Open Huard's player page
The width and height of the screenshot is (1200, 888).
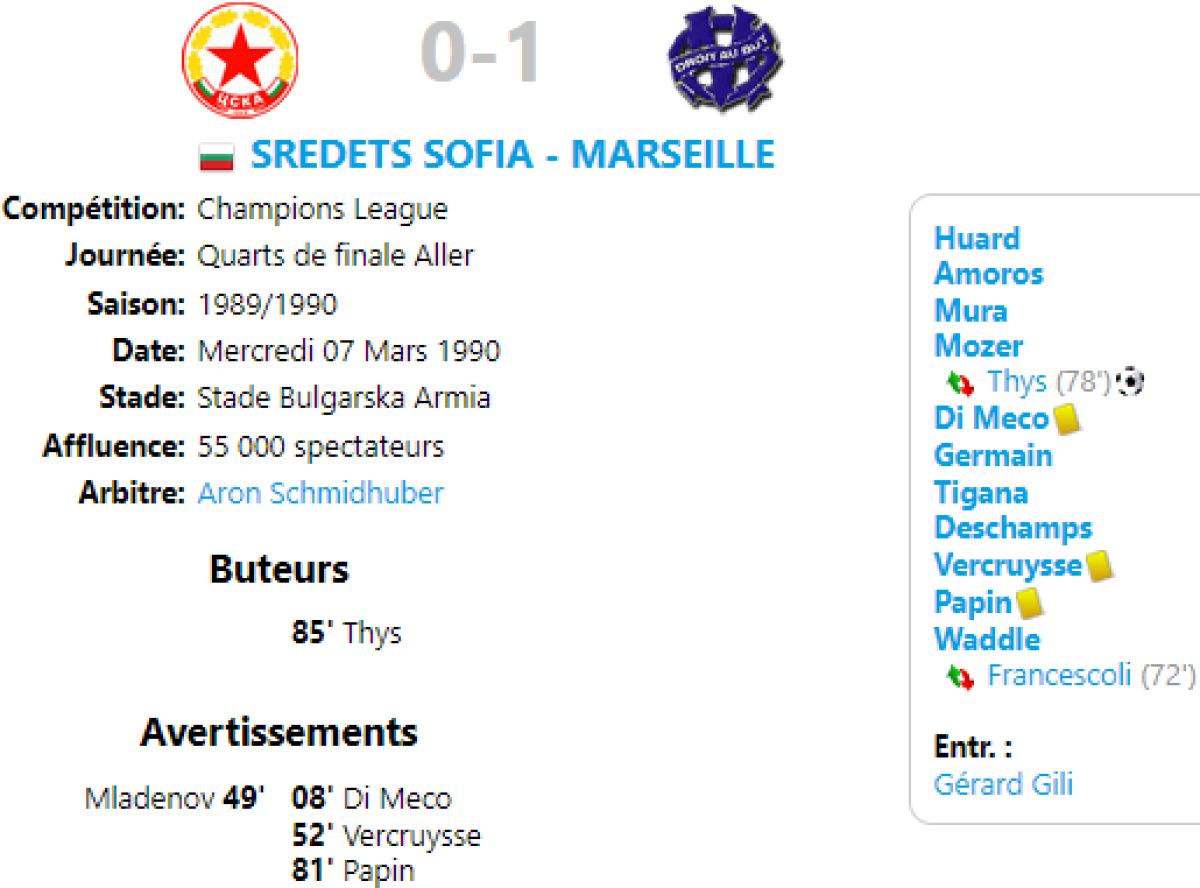coord(976,239)
